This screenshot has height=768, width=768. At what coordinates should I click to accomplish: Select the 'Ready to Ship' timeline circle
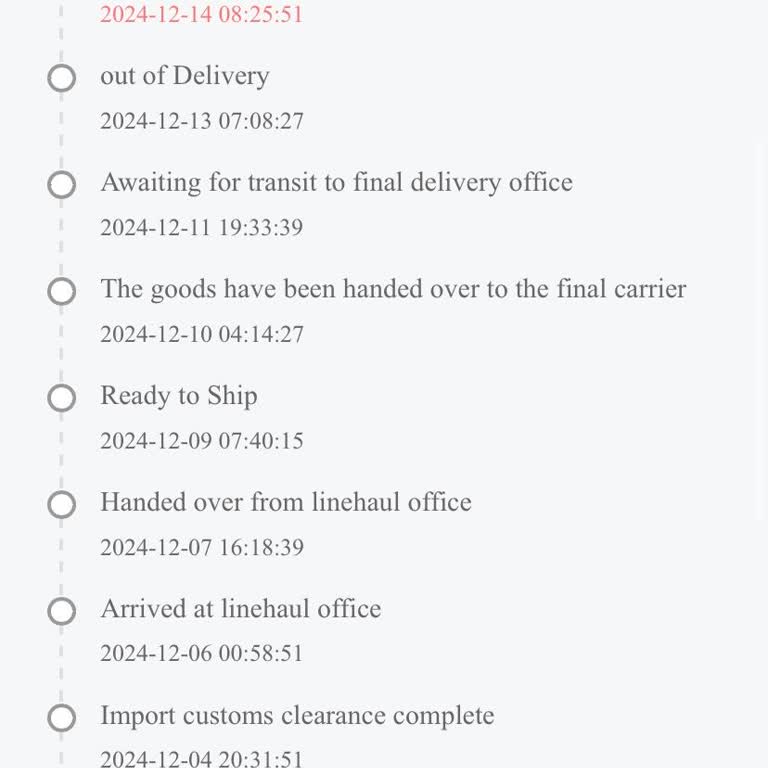62,398
